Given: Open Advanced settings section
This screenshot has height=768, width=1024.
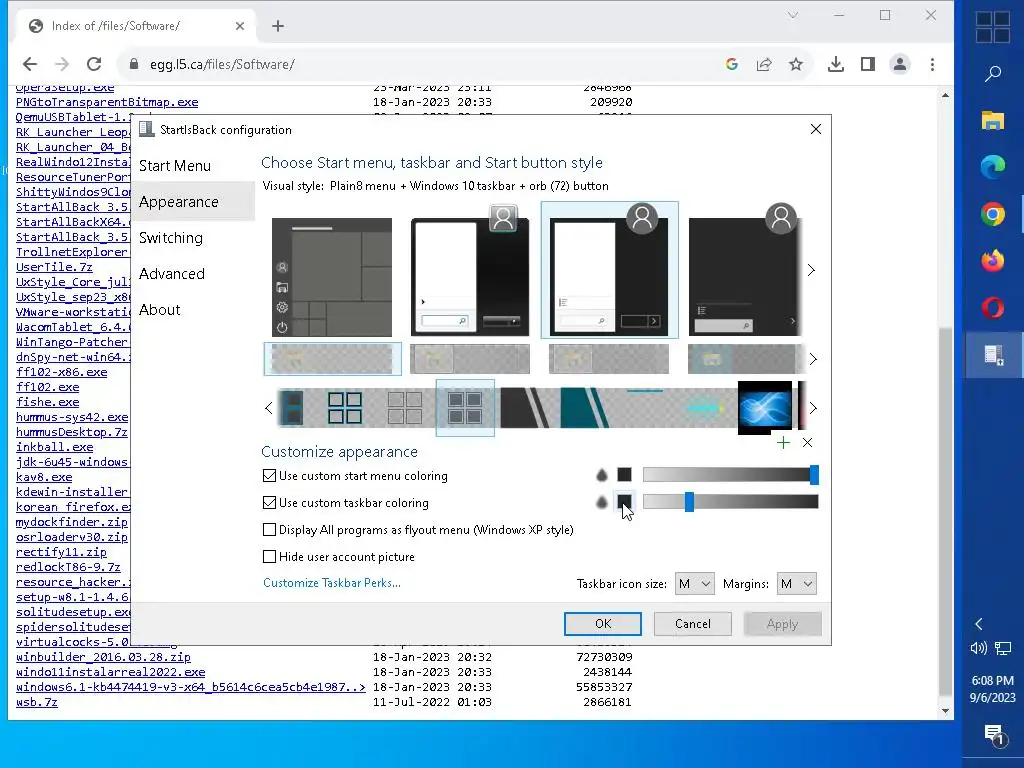Looking at the screenshot, I should click(172, 274).
